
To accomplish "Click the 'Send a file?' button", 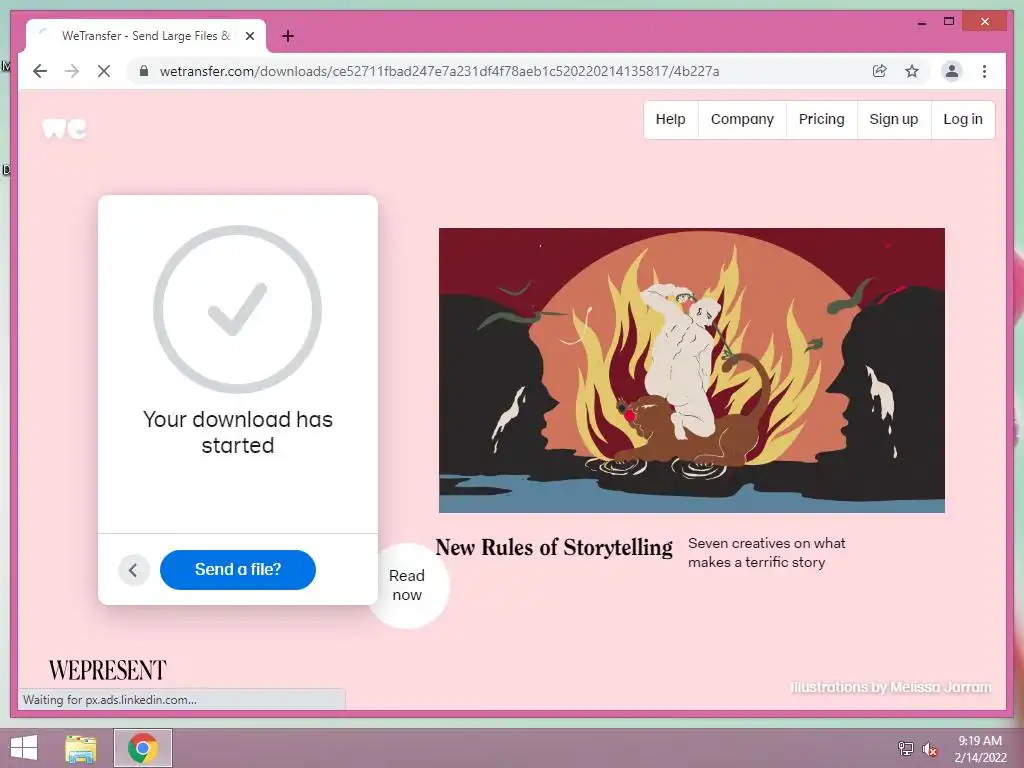I will [x=238, y=569].
